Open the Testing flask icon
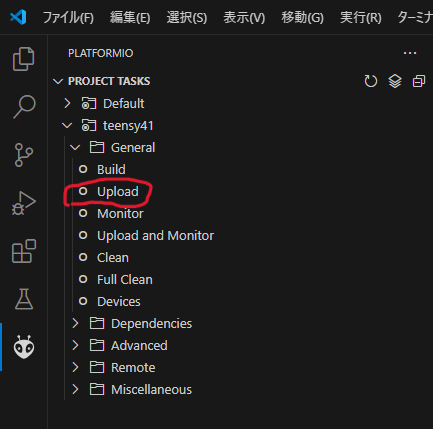 tap(24, 299)
